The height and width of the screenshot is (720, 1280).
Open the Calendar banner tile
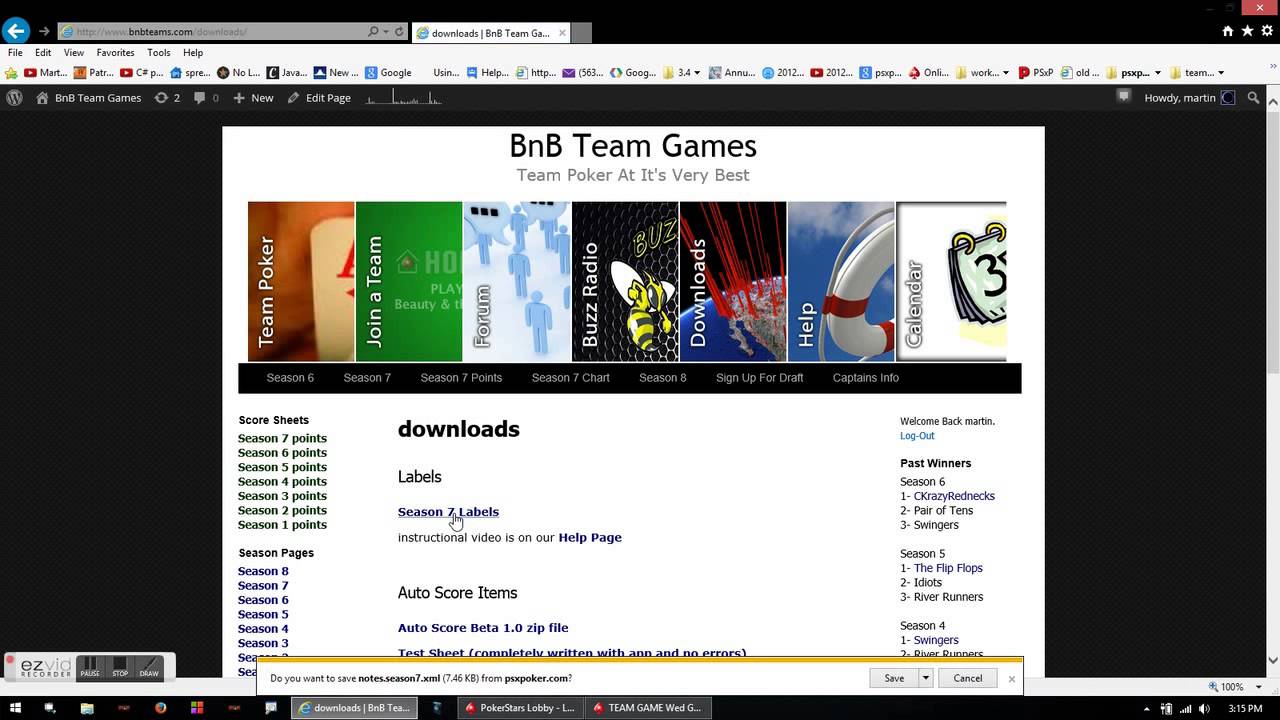click(x=951, y=281)
